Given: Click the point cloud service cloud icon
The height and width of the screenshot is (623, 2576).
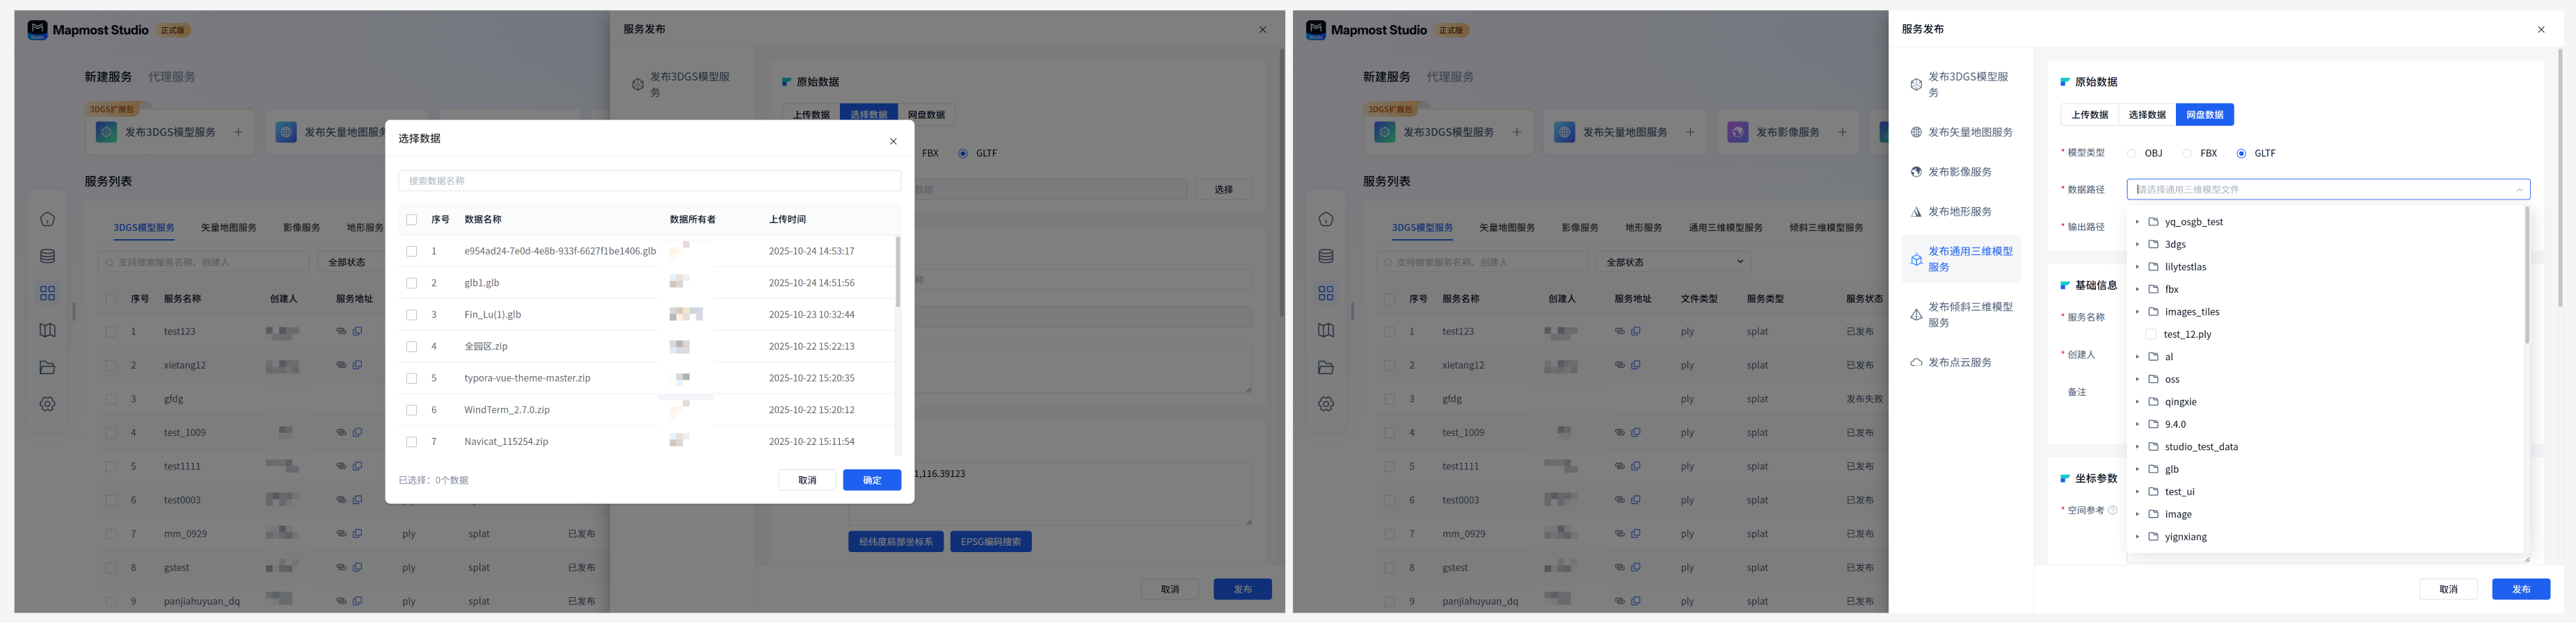Looking at the screenshot, I should pos(1916,363).
